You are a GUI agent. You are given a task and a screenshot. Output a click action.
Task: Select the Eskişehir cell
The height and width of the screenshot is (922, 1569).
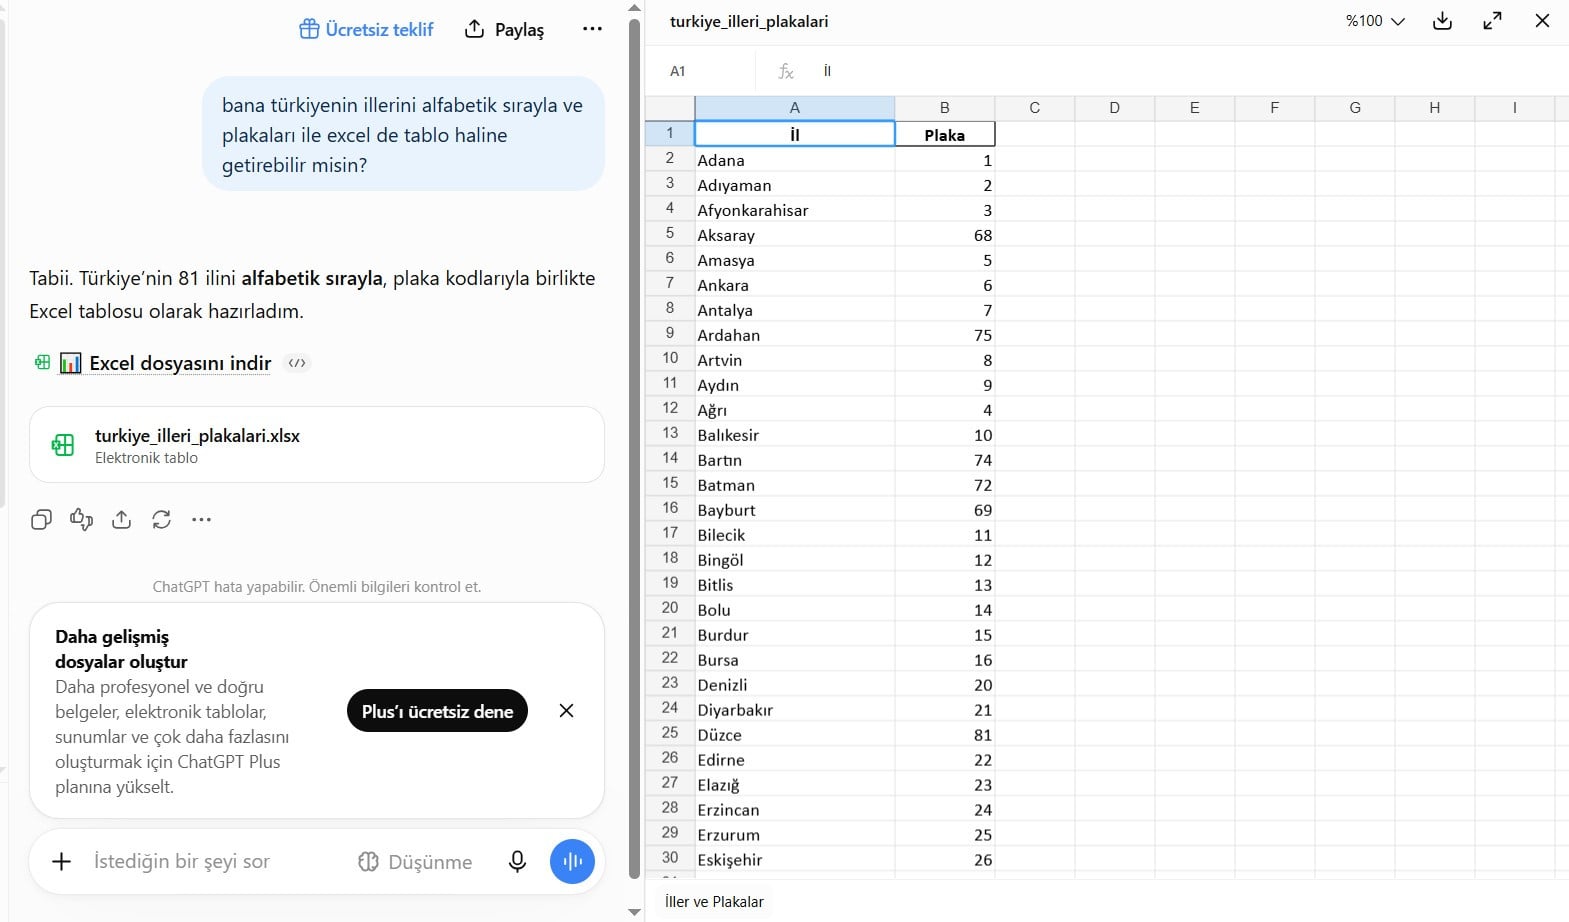point(794,860)
